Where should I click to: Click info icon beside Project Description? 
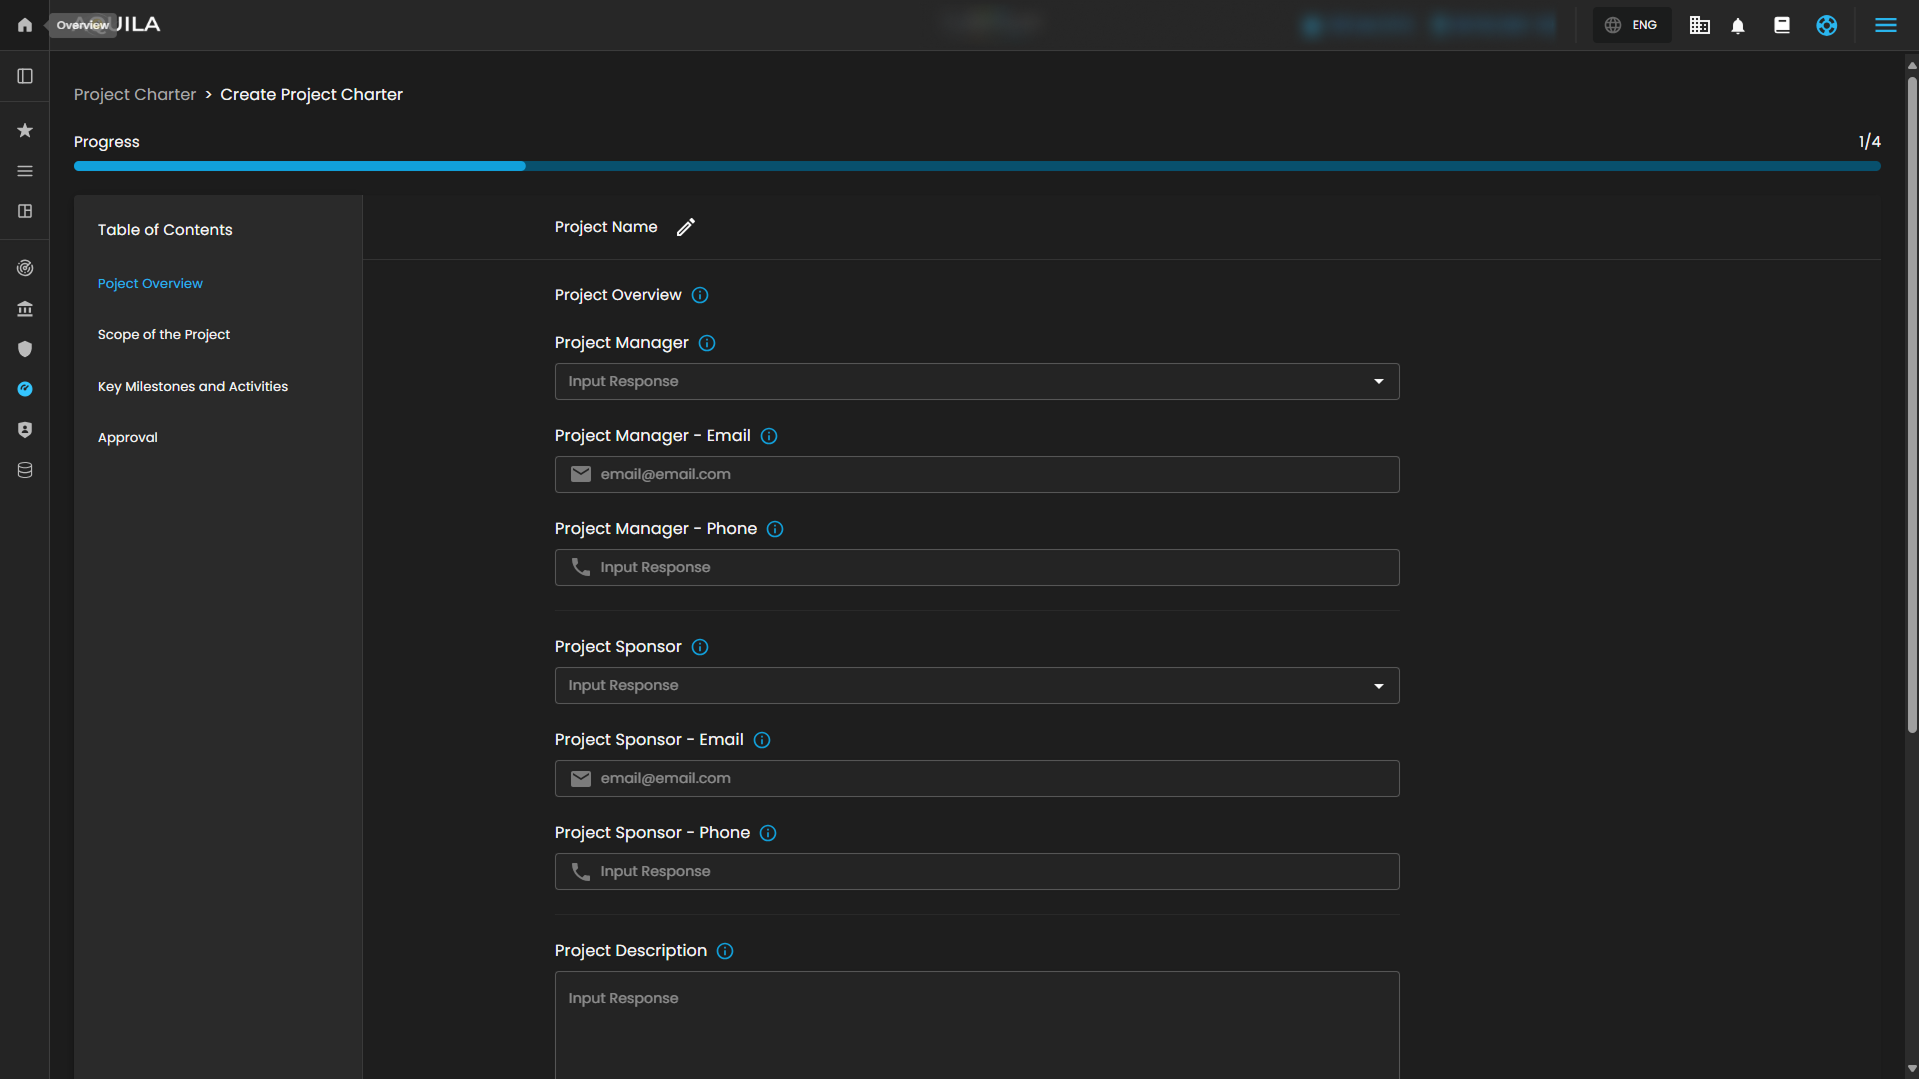coord(725,951)
